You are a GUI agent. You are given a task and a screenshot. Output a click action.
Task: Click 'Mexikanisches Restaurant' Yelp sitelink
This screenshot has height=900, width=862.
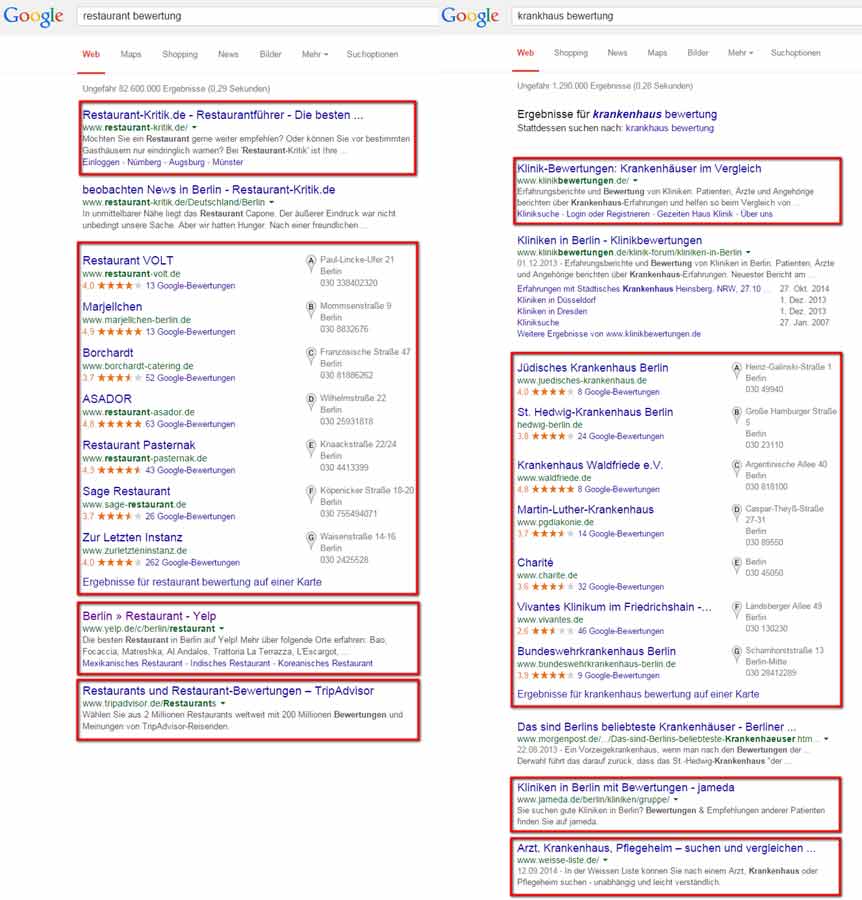pyautogui.click(x=132, y=663)
